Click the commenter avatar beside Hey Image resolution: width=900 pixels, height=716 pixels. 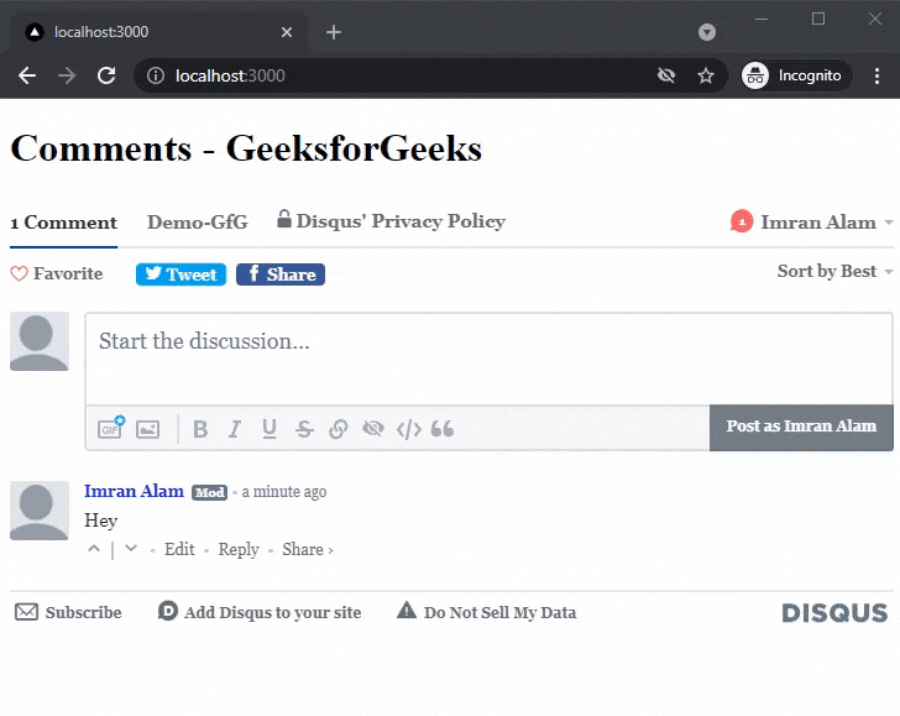point(39,511)
